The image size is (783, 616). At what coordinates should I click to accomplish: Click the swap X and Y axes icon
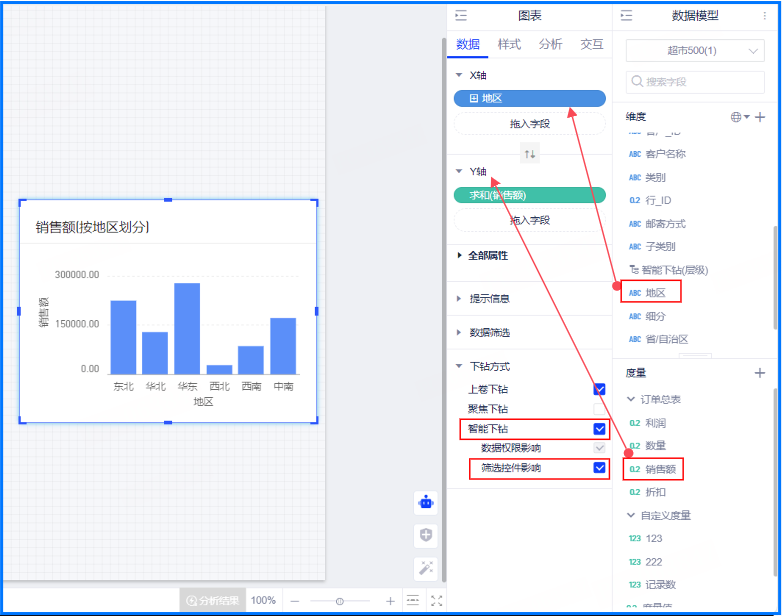[530, 153]
